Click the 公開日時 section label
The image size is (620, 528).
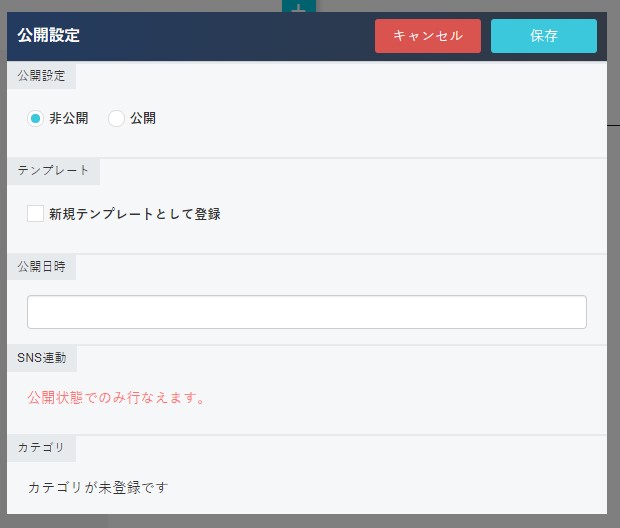pos(41,267)
